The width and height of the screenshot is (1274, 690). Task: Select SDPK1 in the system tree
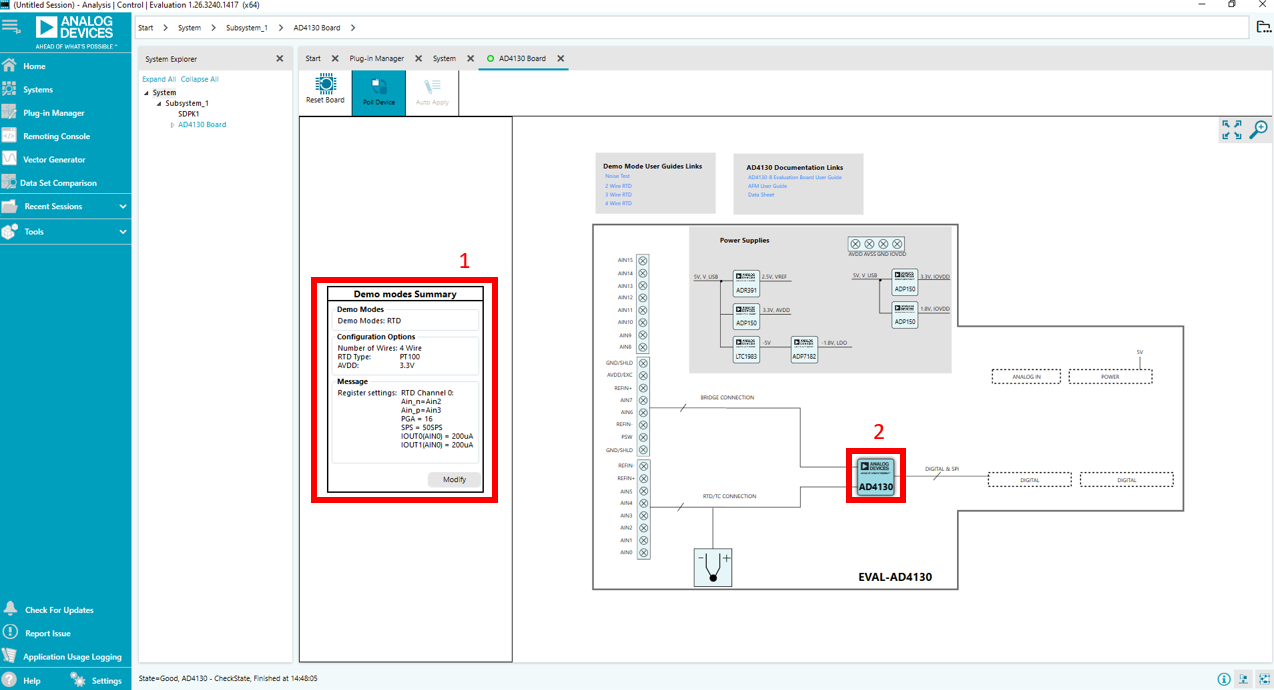(x=189, y=114)
